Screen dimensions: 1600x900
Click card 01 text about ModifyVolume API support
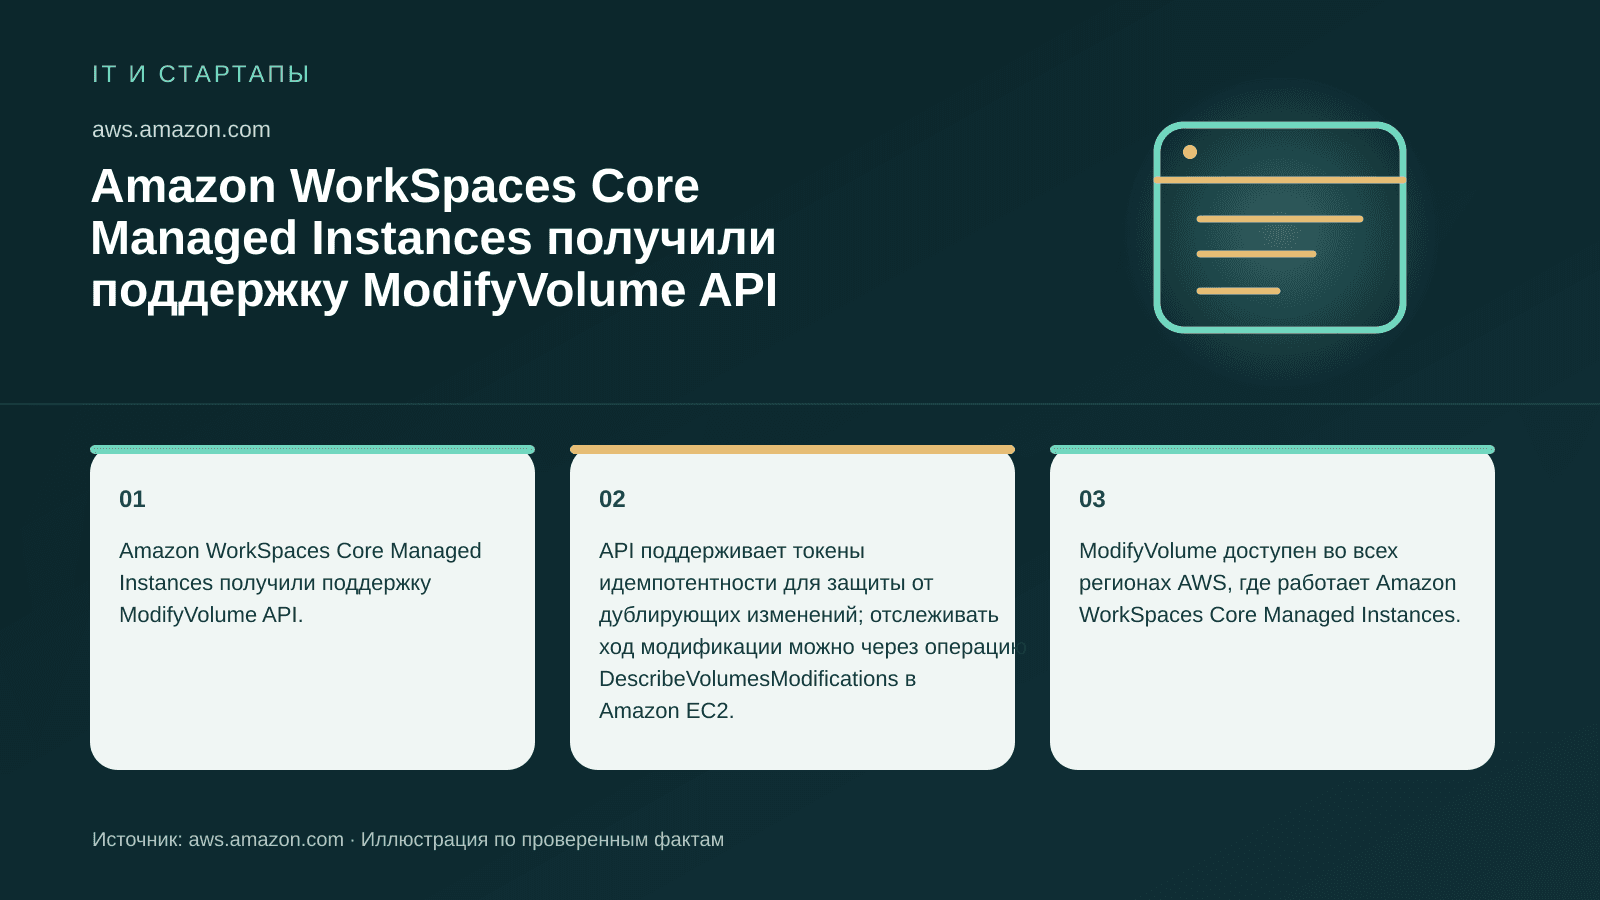pos(300,583)
